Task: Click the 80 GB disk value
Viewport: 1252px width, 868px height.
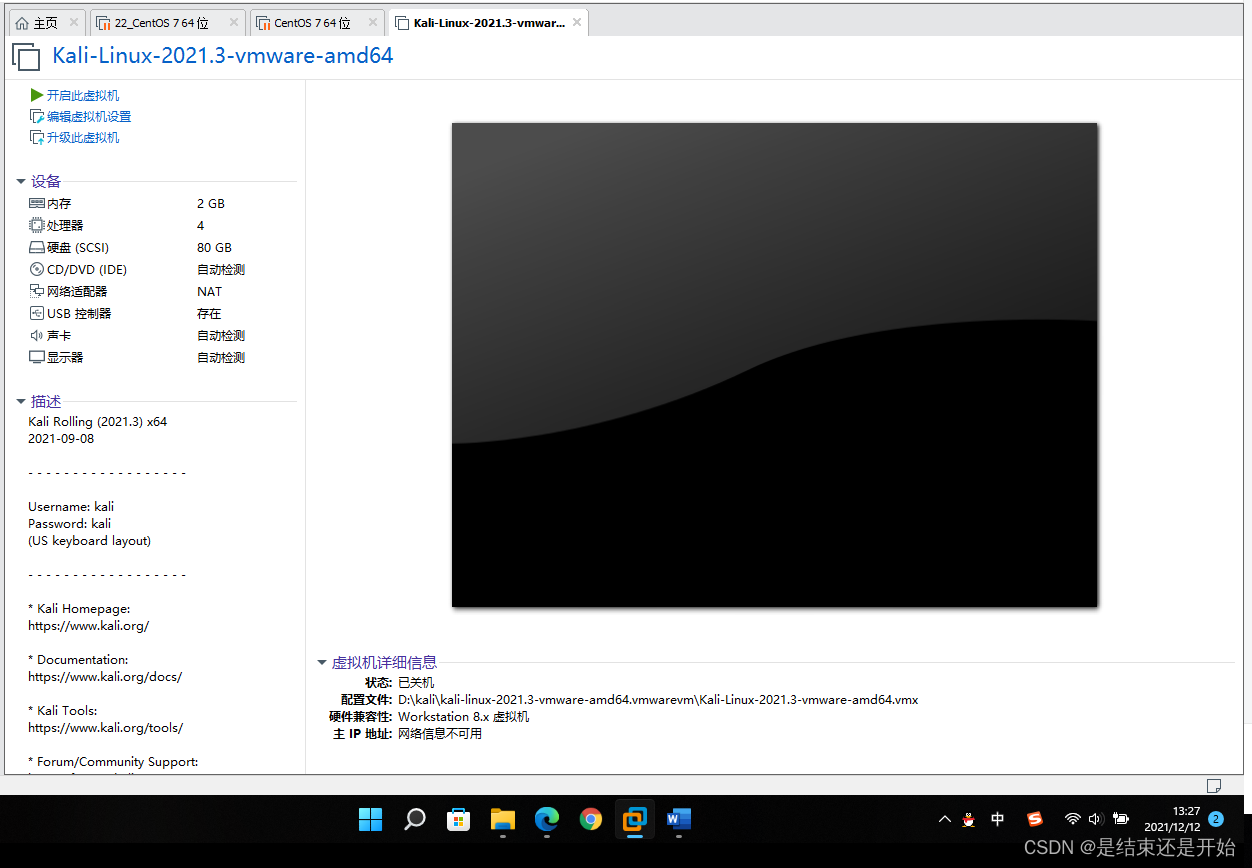Action: coord(214,247)
